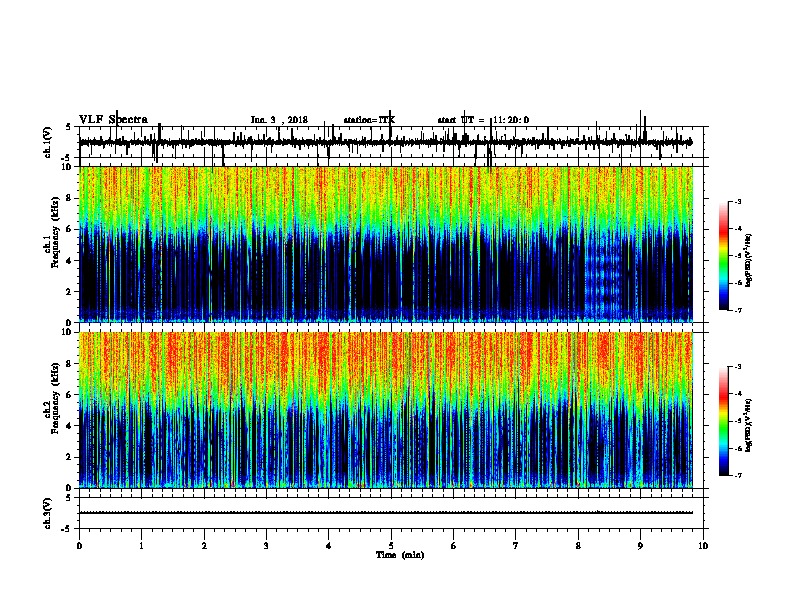Viewport: 792px width, 612px height.
Task: Click the ch.2 spectrogram colorbar
Action: click(724, 421)
